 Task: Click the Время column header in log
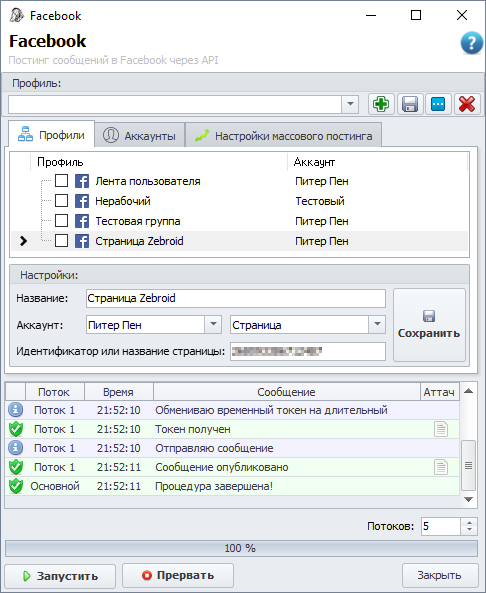(x=118, y=392)
